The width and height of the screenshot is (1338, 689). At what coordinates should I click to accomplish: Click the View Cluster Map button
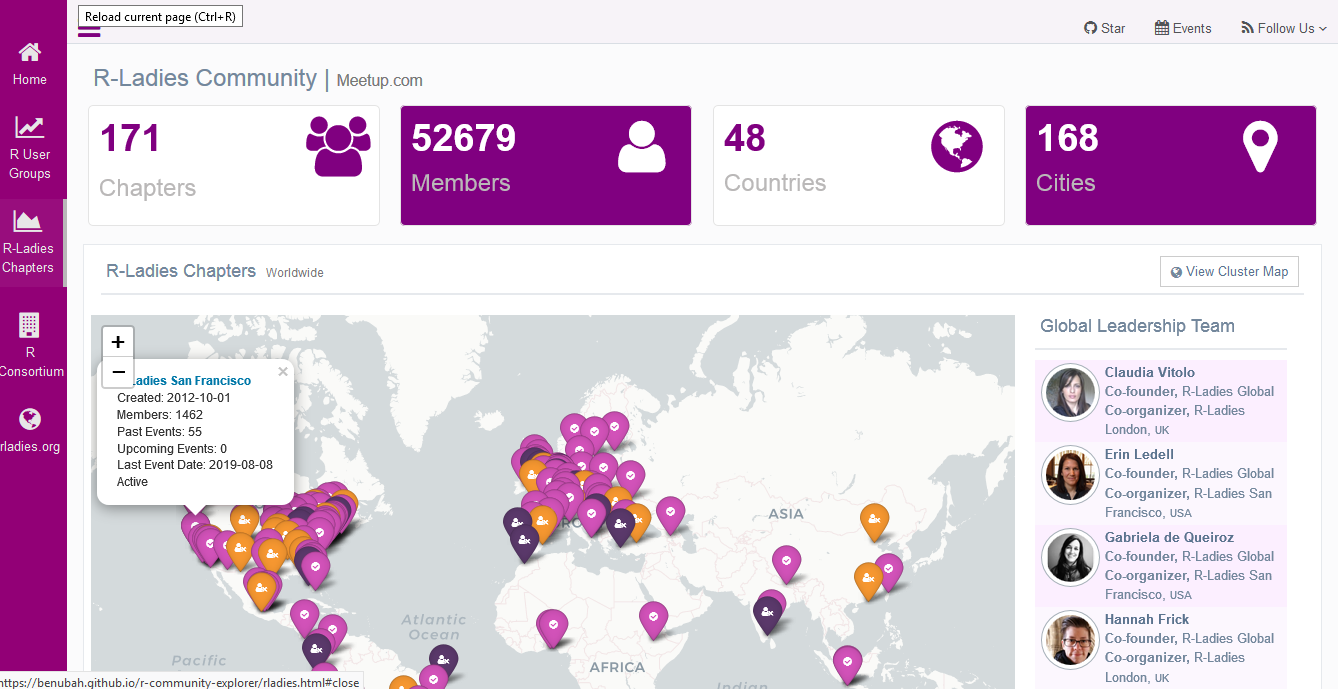[x=1229, y=271]
